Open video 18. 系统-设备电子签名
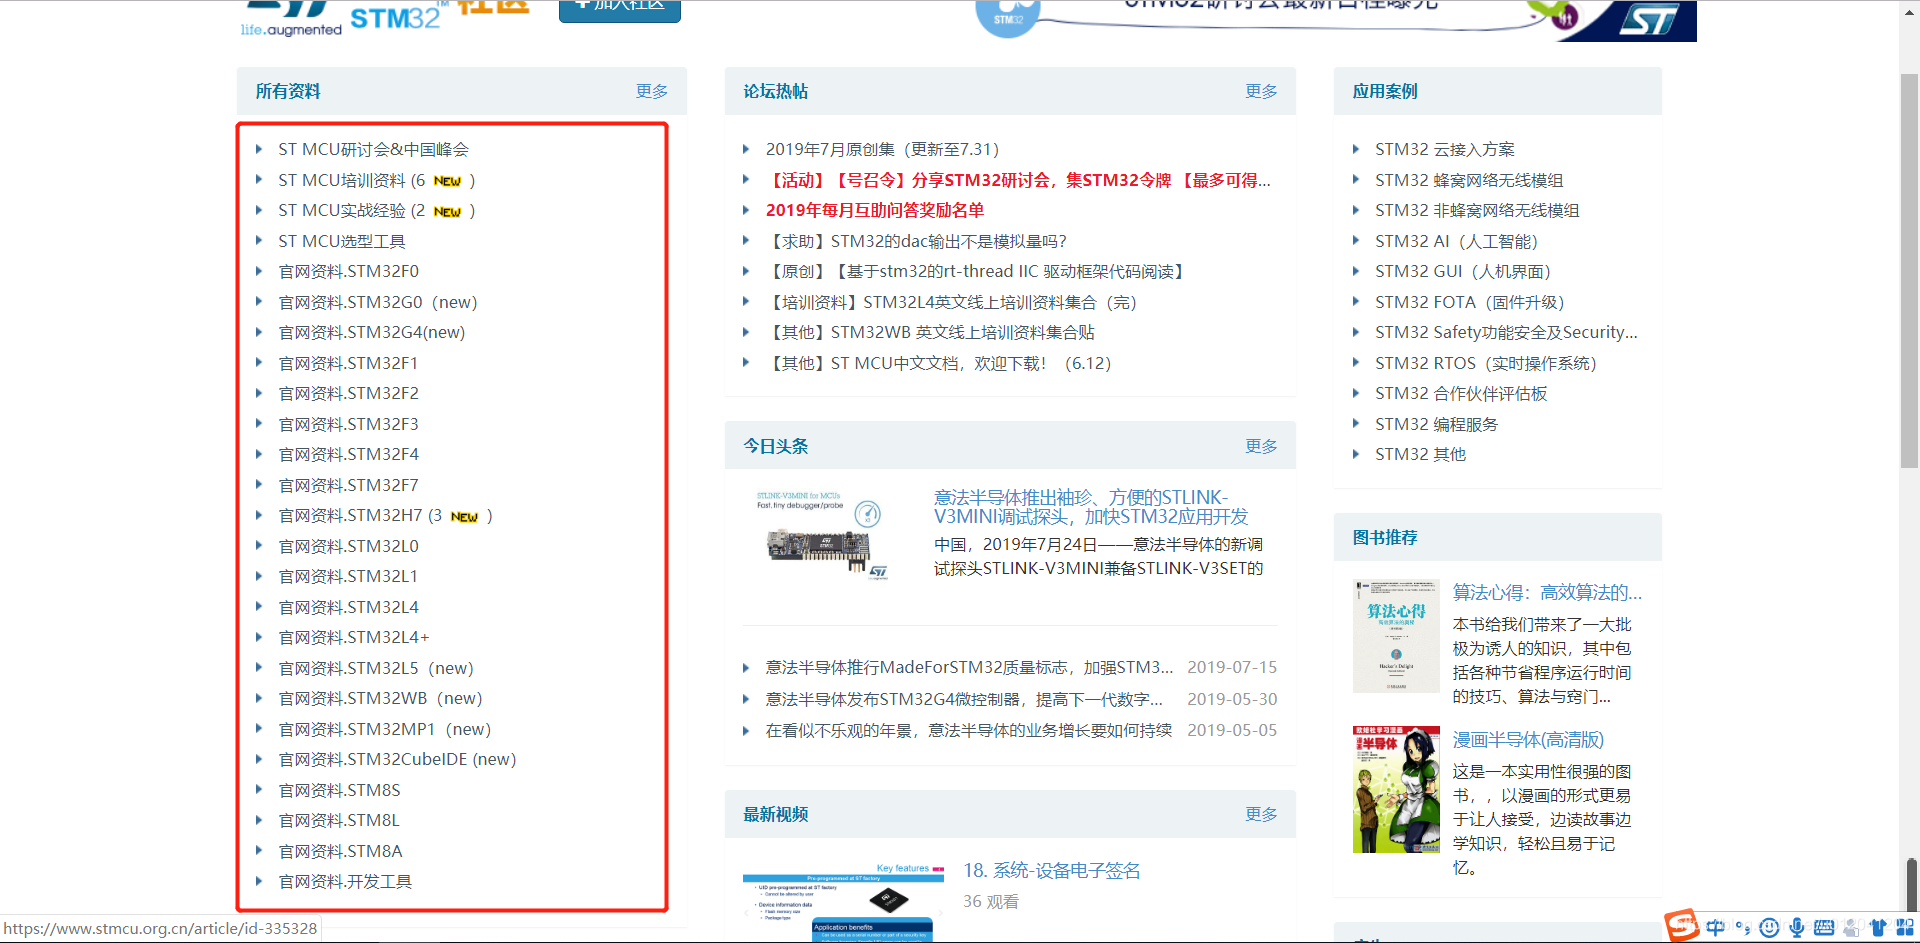Viewport: 1920px width, 943px height. tap(1051, 871)
